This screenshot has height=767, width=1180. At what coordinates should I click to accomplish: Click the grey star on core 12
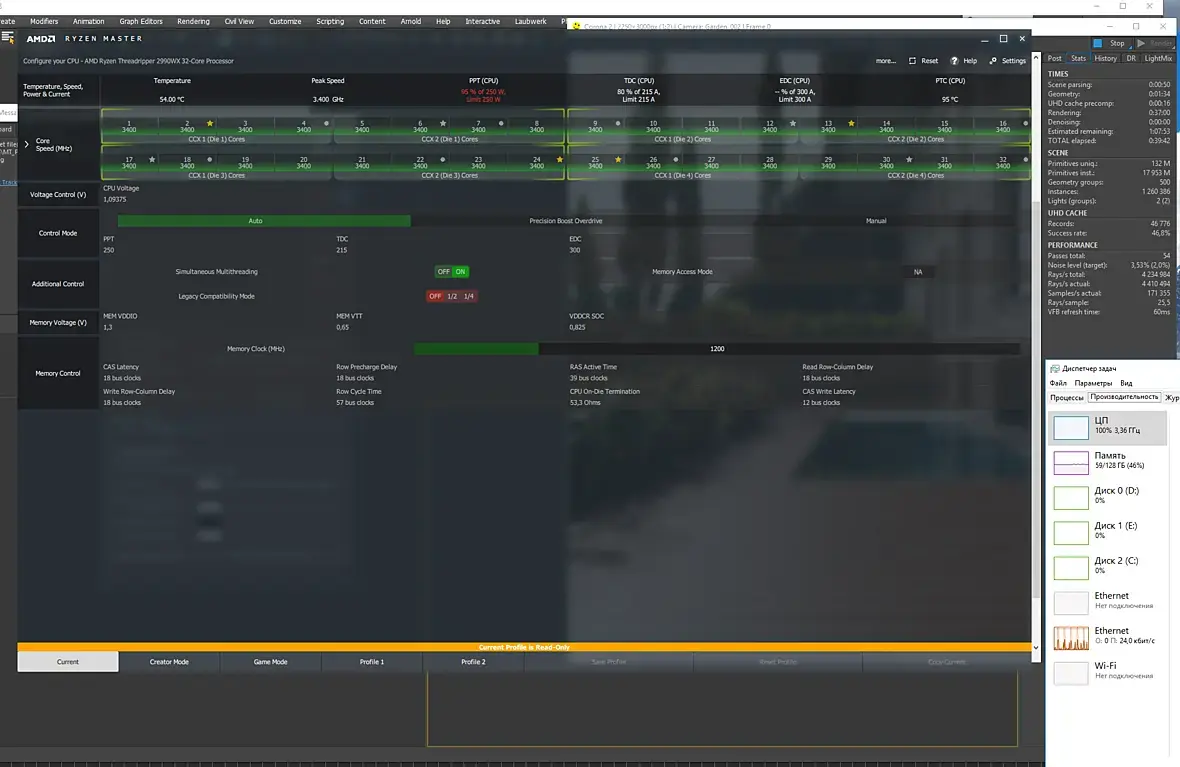pyautogui.click(x=792, y=123)
